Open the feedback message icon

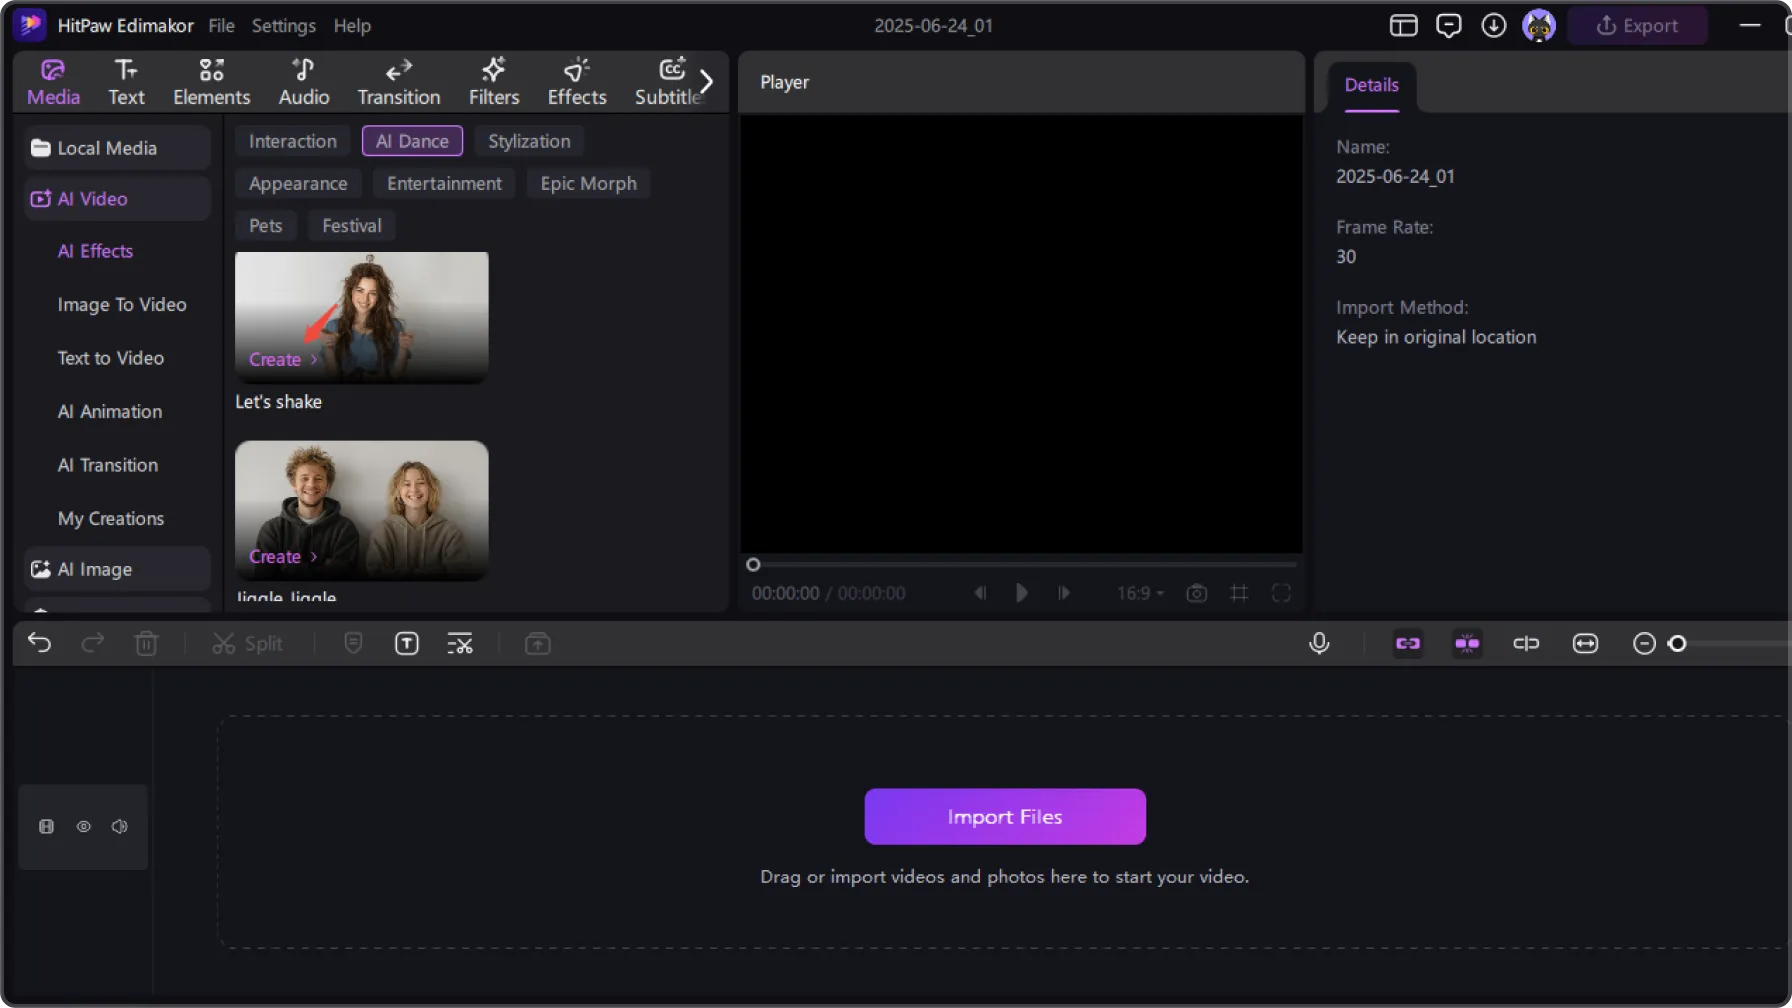click(x=1449, y=26)
